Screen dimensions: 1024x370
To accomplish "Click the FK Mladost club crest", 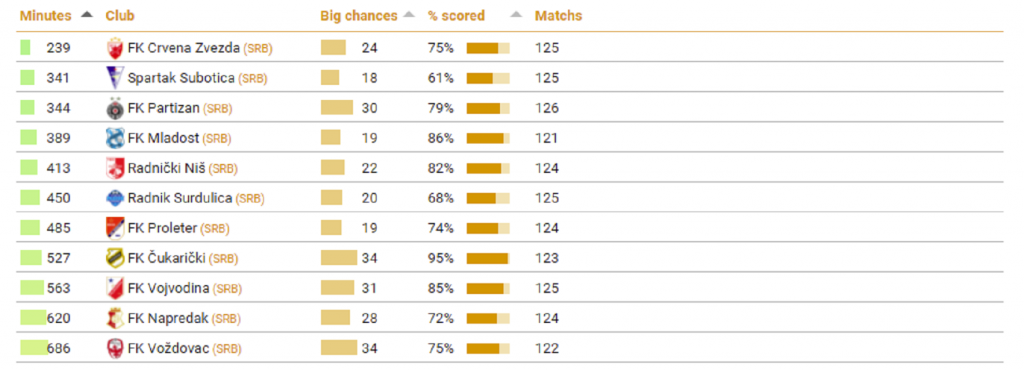I will (114, 138).
